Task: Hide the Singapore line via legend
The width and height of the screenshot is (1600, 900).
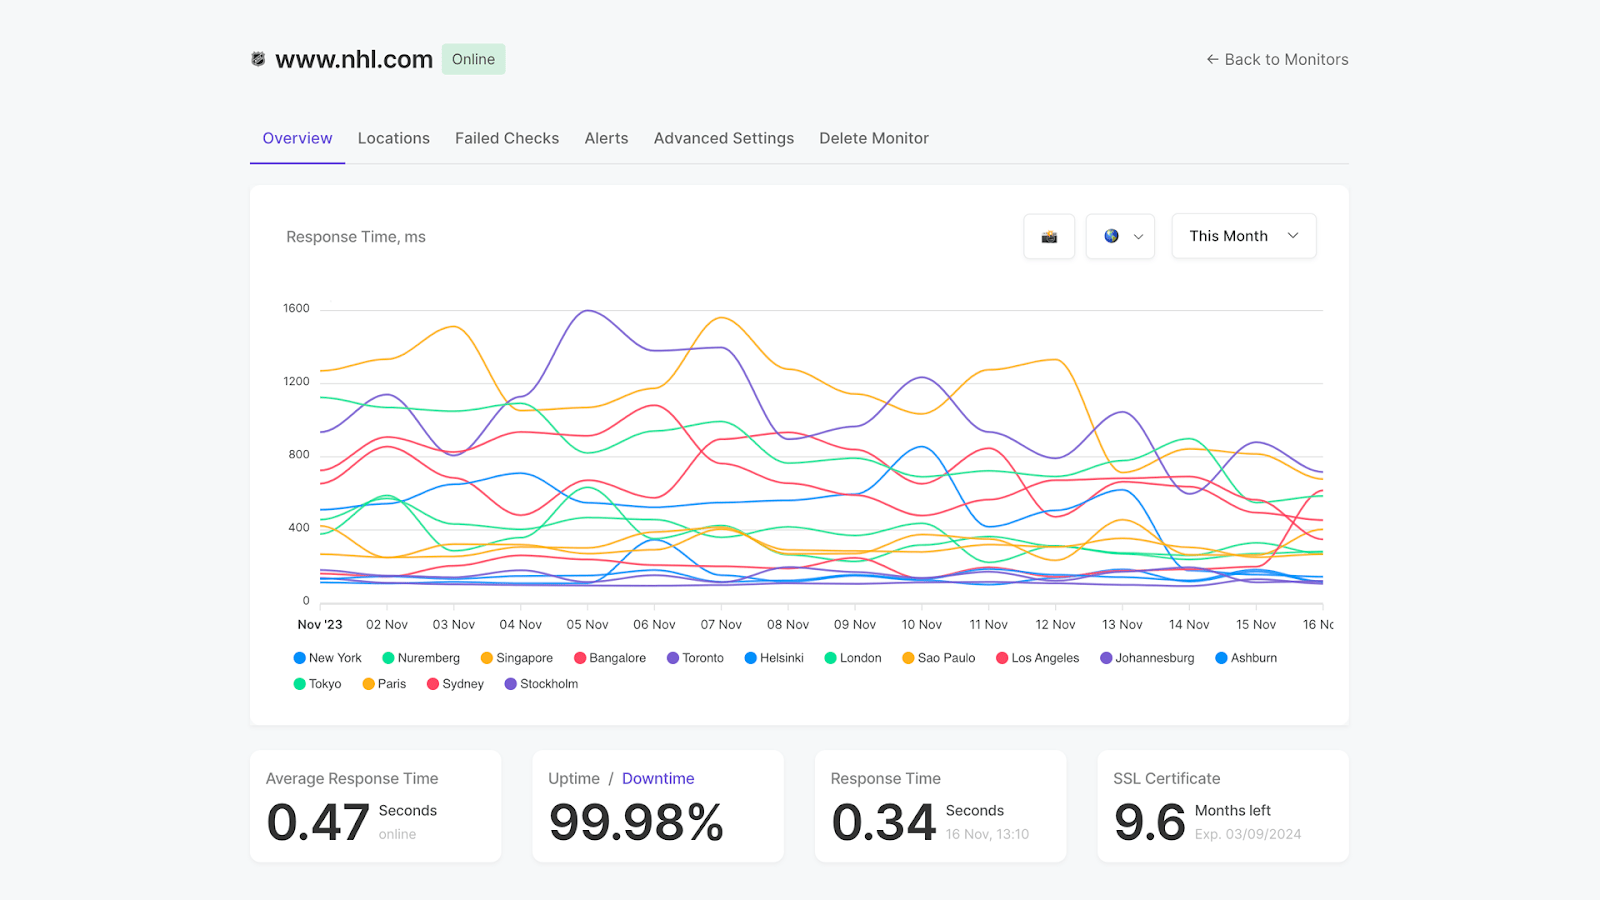Action: tap(516, 658)
